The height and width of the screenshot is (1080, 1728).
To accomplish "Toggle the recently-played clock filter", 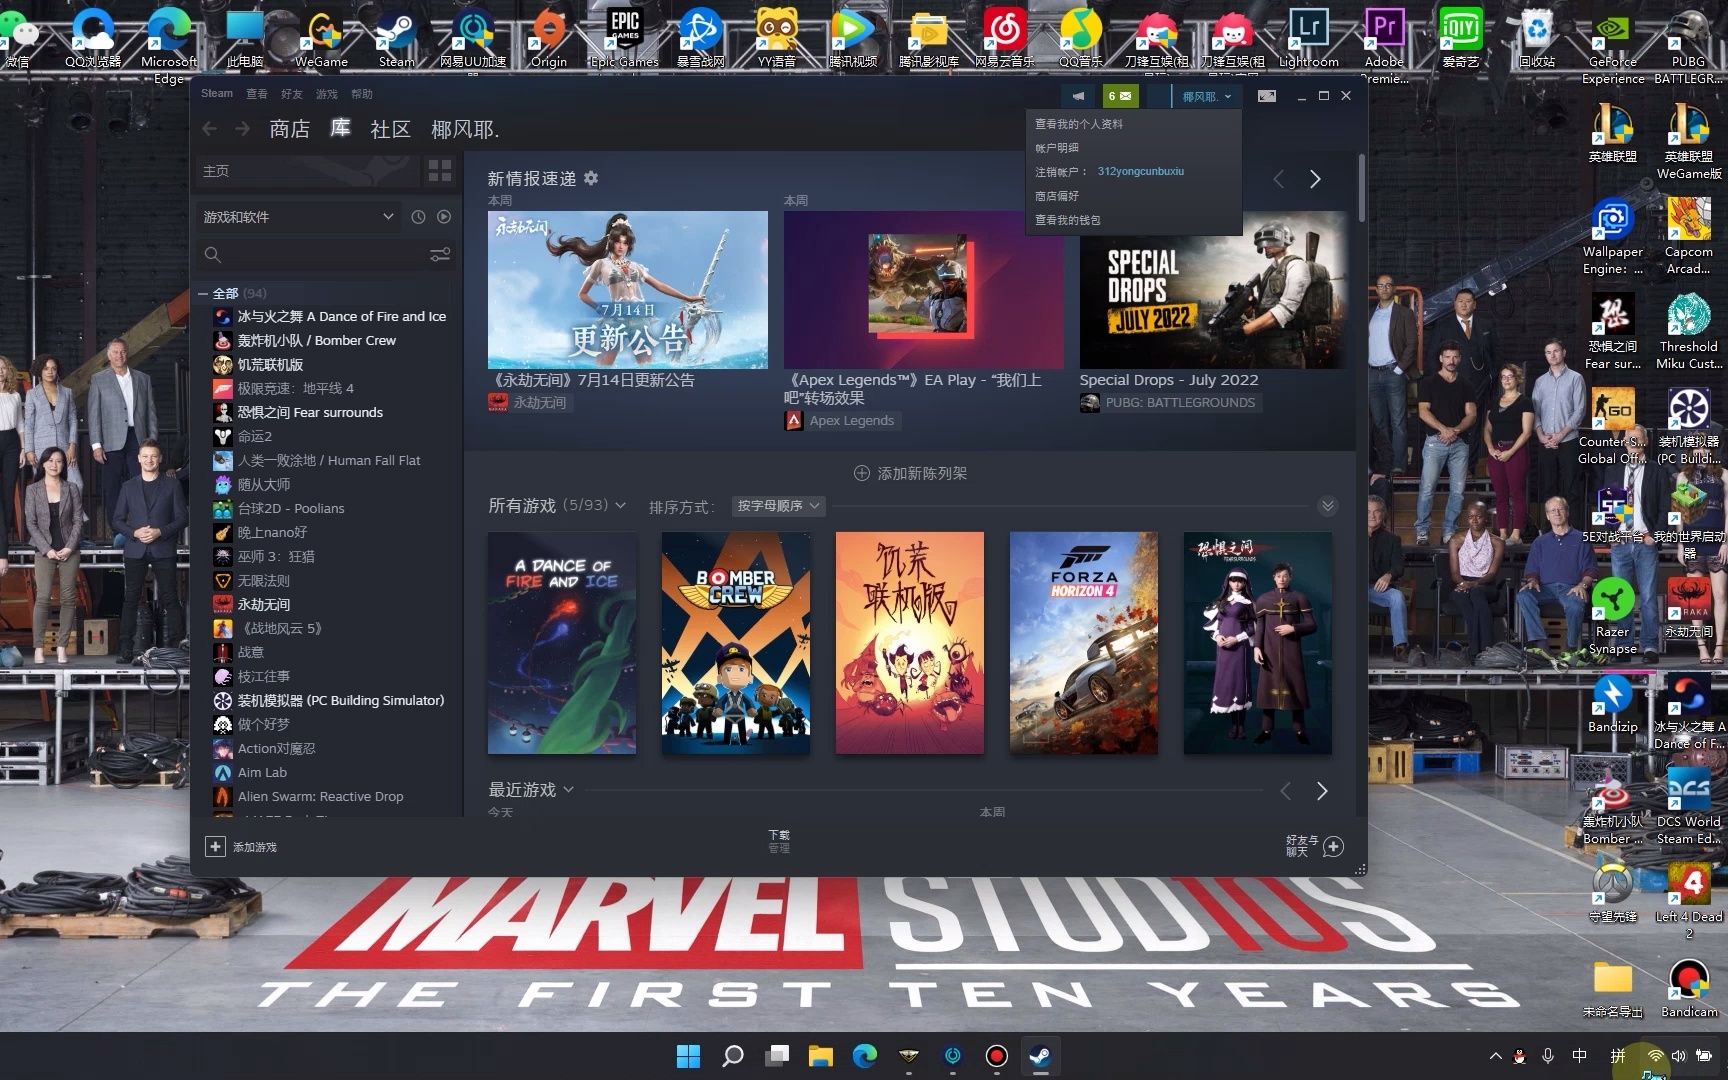I will [419, 216].
